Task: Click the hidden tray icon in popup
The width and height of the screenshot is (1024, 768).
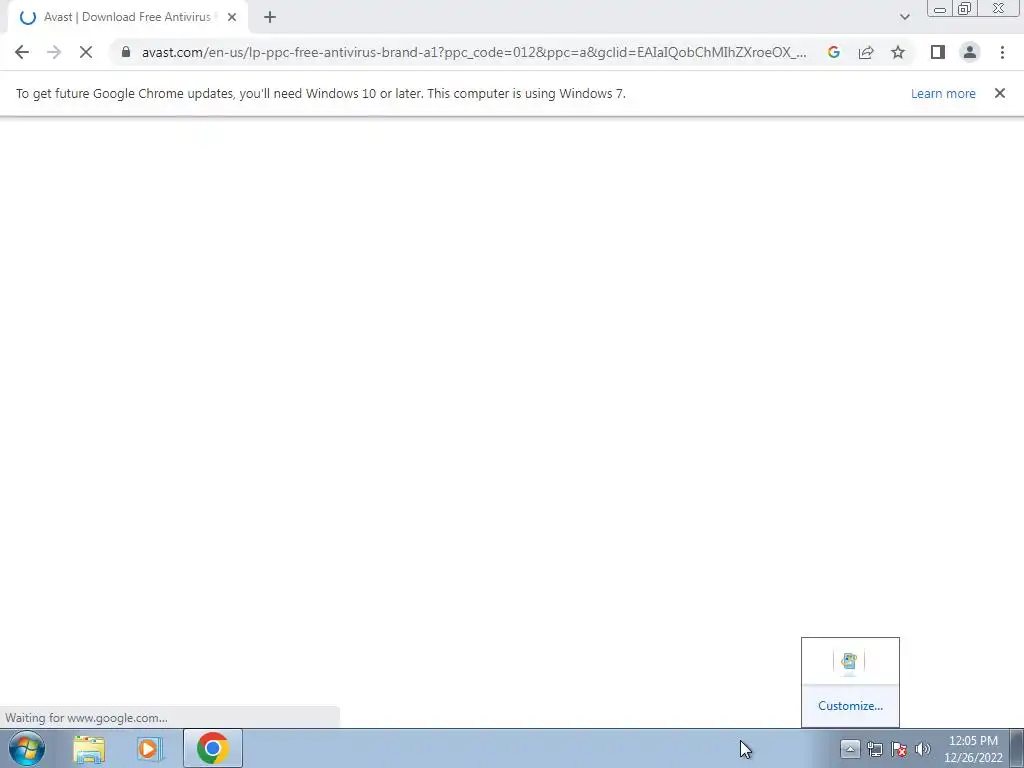Action: (x=849, y=662)
